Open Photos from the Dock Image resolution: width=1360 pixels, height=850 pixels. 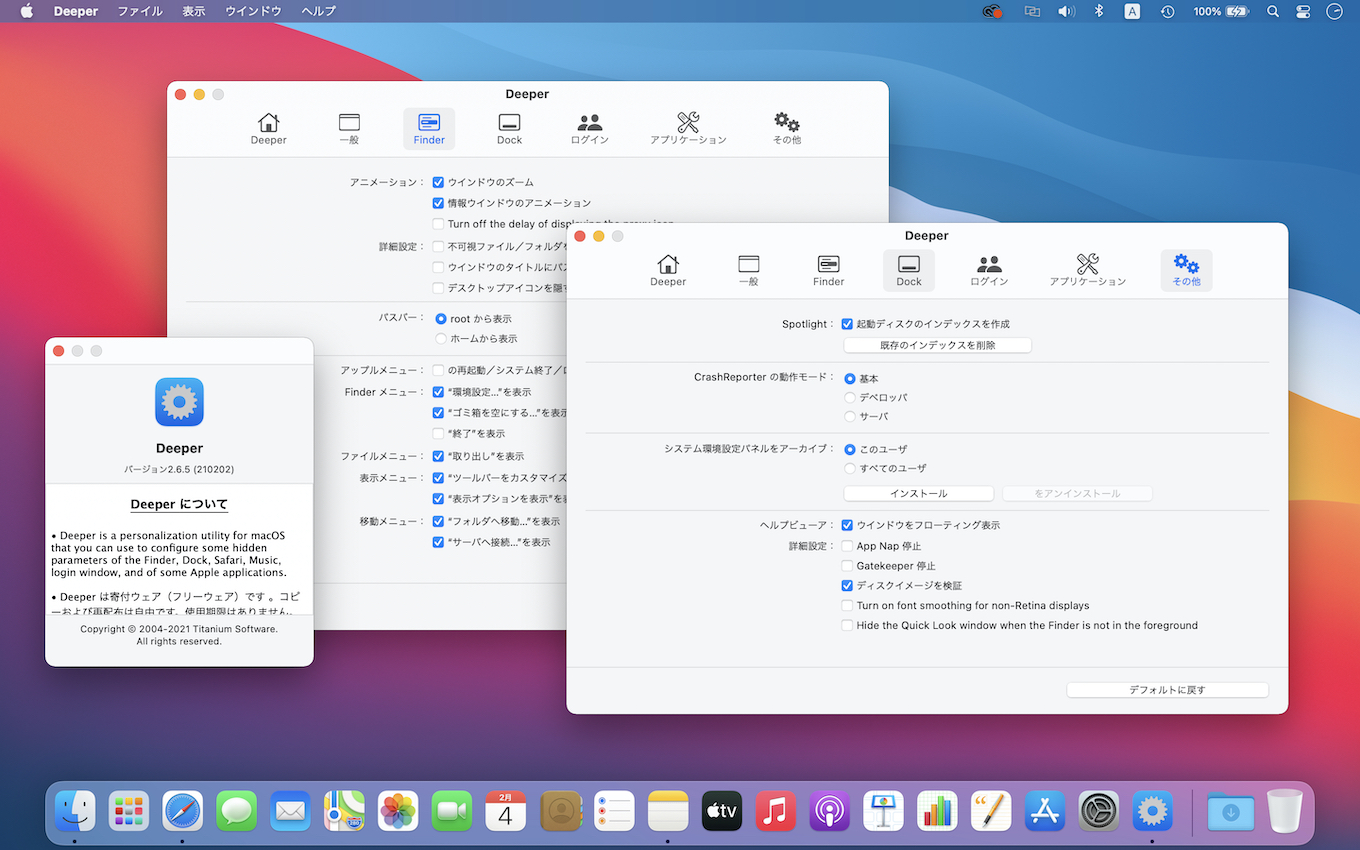(398, 811)
